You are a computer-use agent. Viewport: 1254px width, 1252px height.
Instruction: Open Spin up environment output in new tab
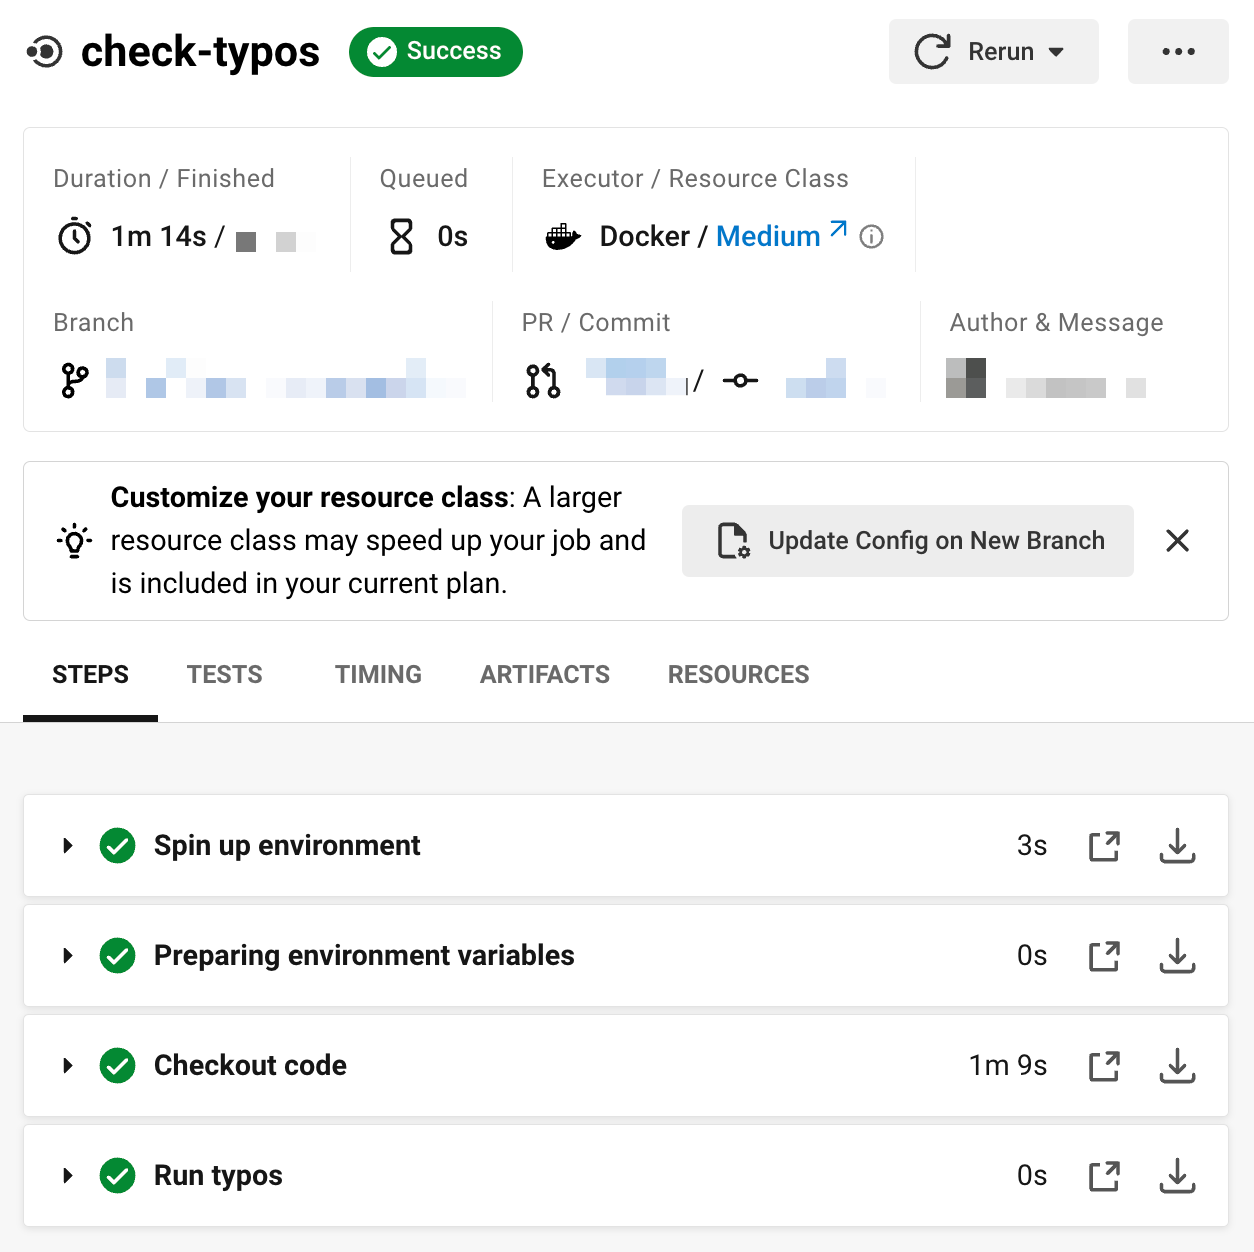pos(1104,846)
